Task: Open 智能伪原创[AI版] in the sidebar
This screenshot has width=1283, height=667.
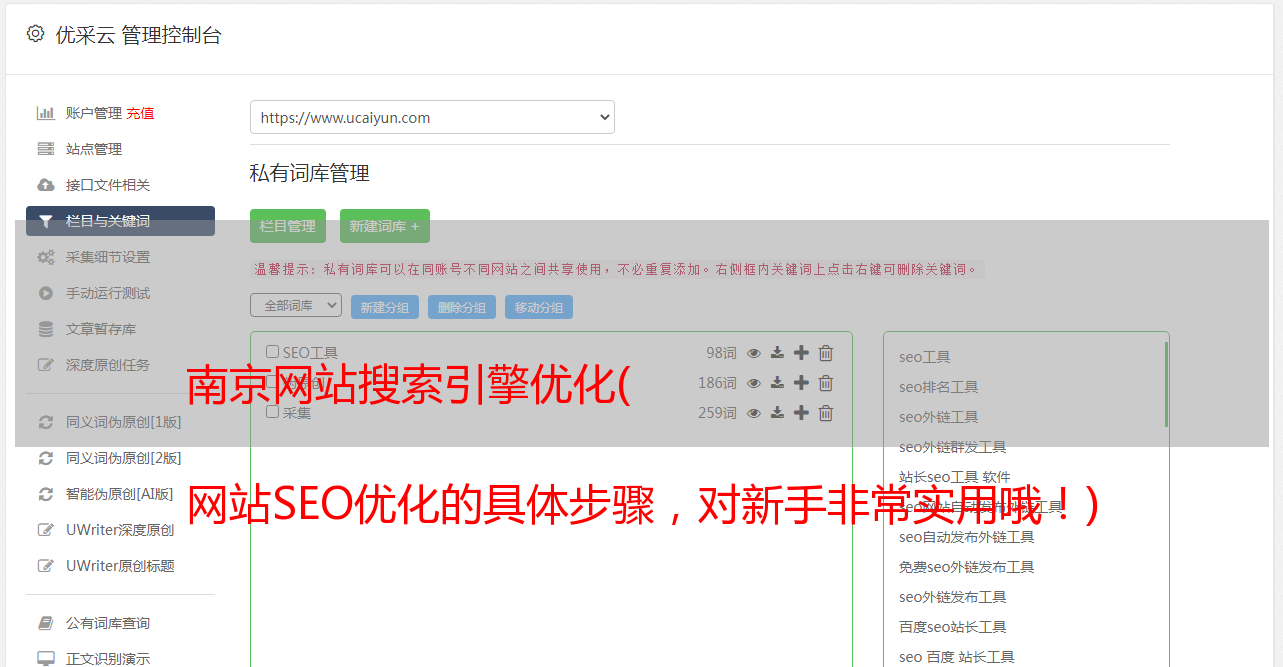Action: (120, 494)
